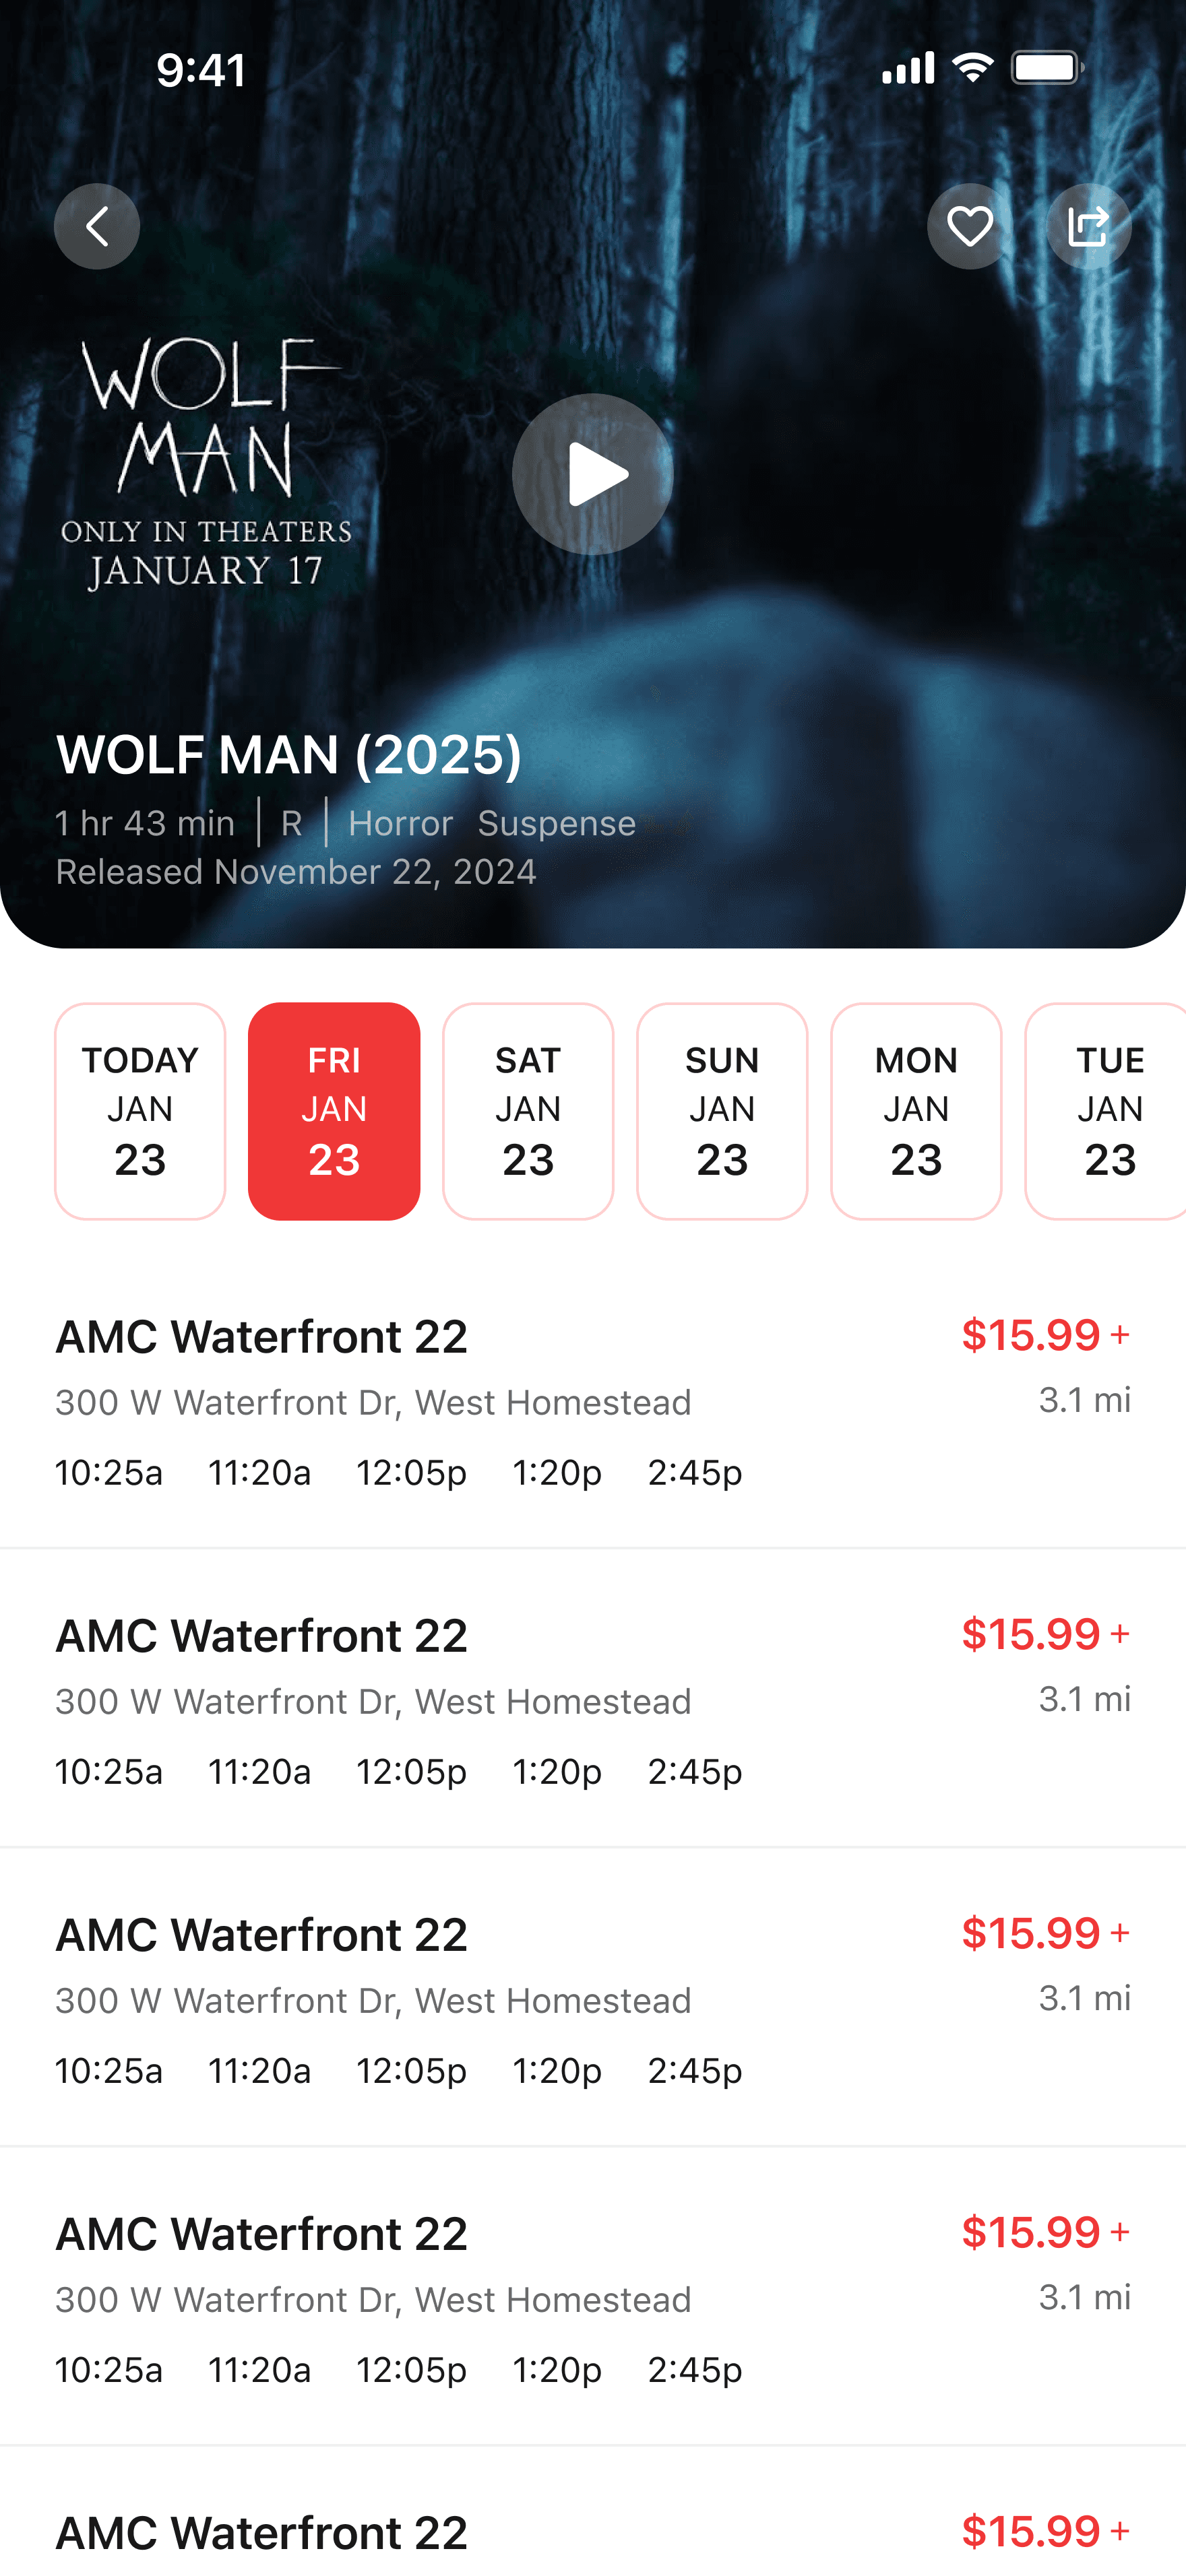1186x2576 pixels.
Task: Pick the MON JAN 23 date
Action: [916, 1111]
